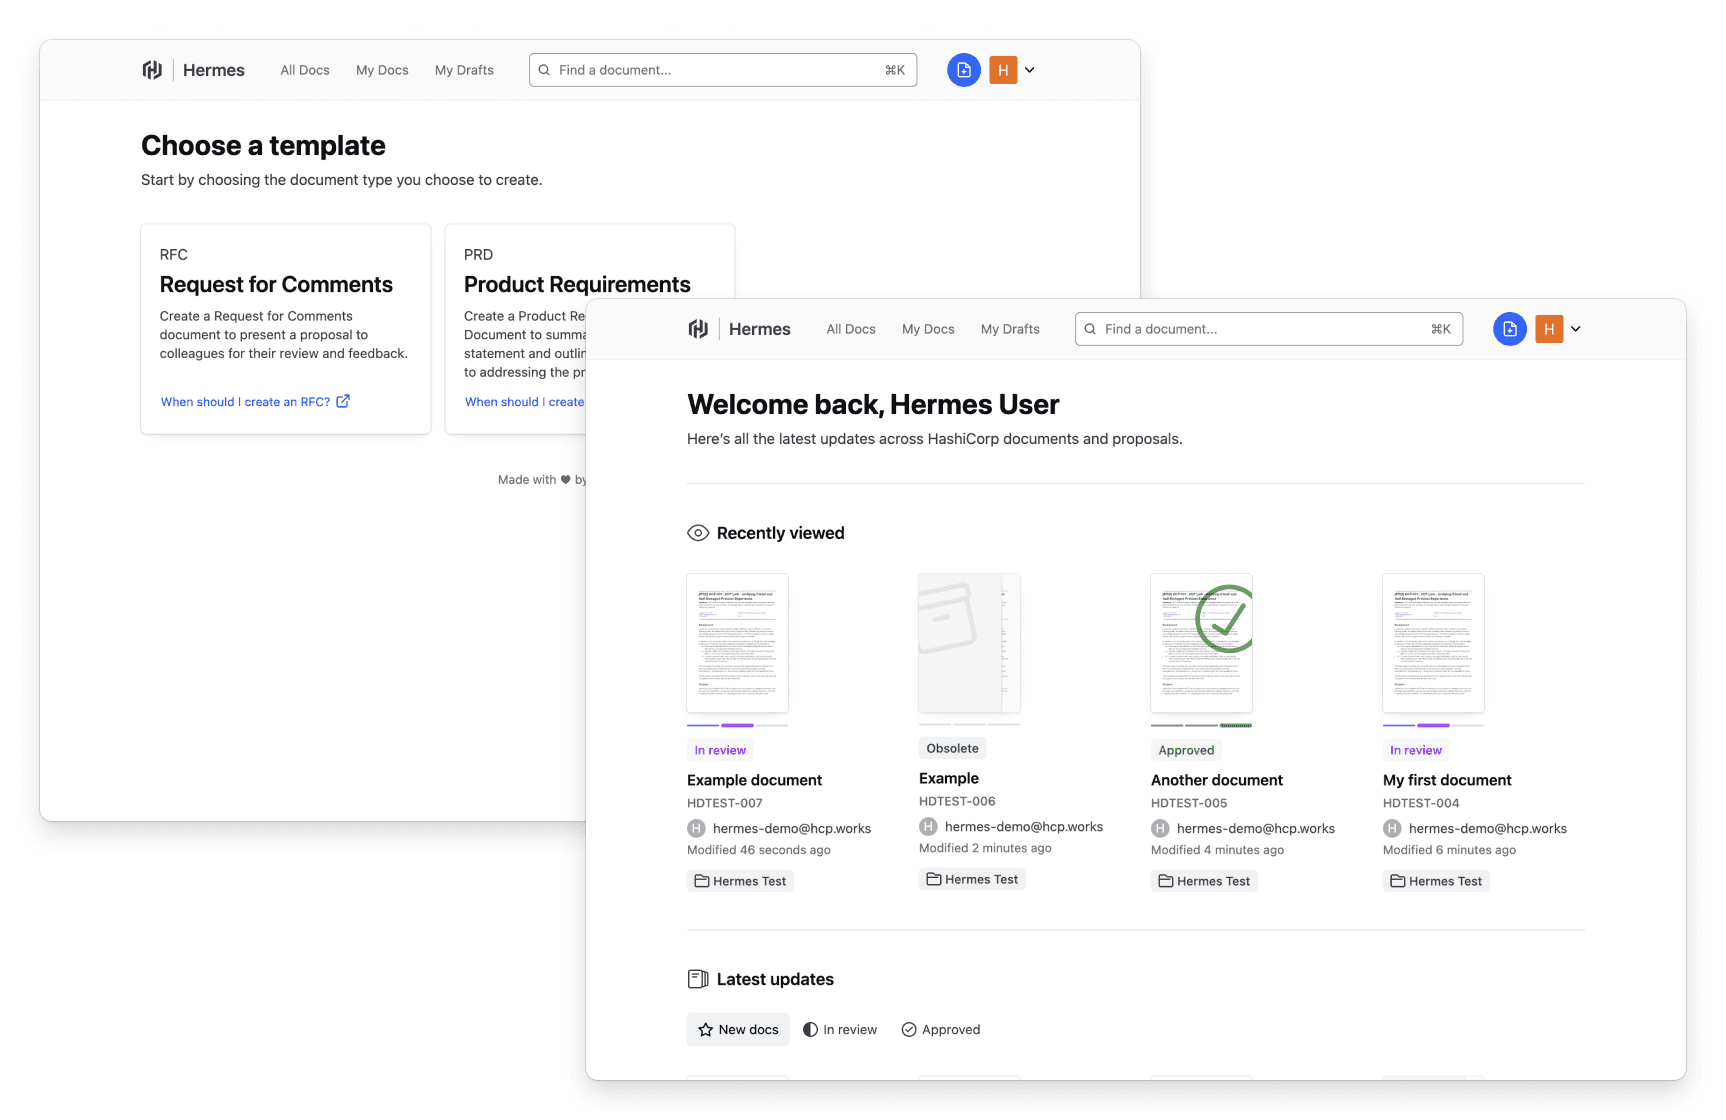Click the Hermes logo in front window
Screen dimensions: 1726x1120
pos(698,329)
